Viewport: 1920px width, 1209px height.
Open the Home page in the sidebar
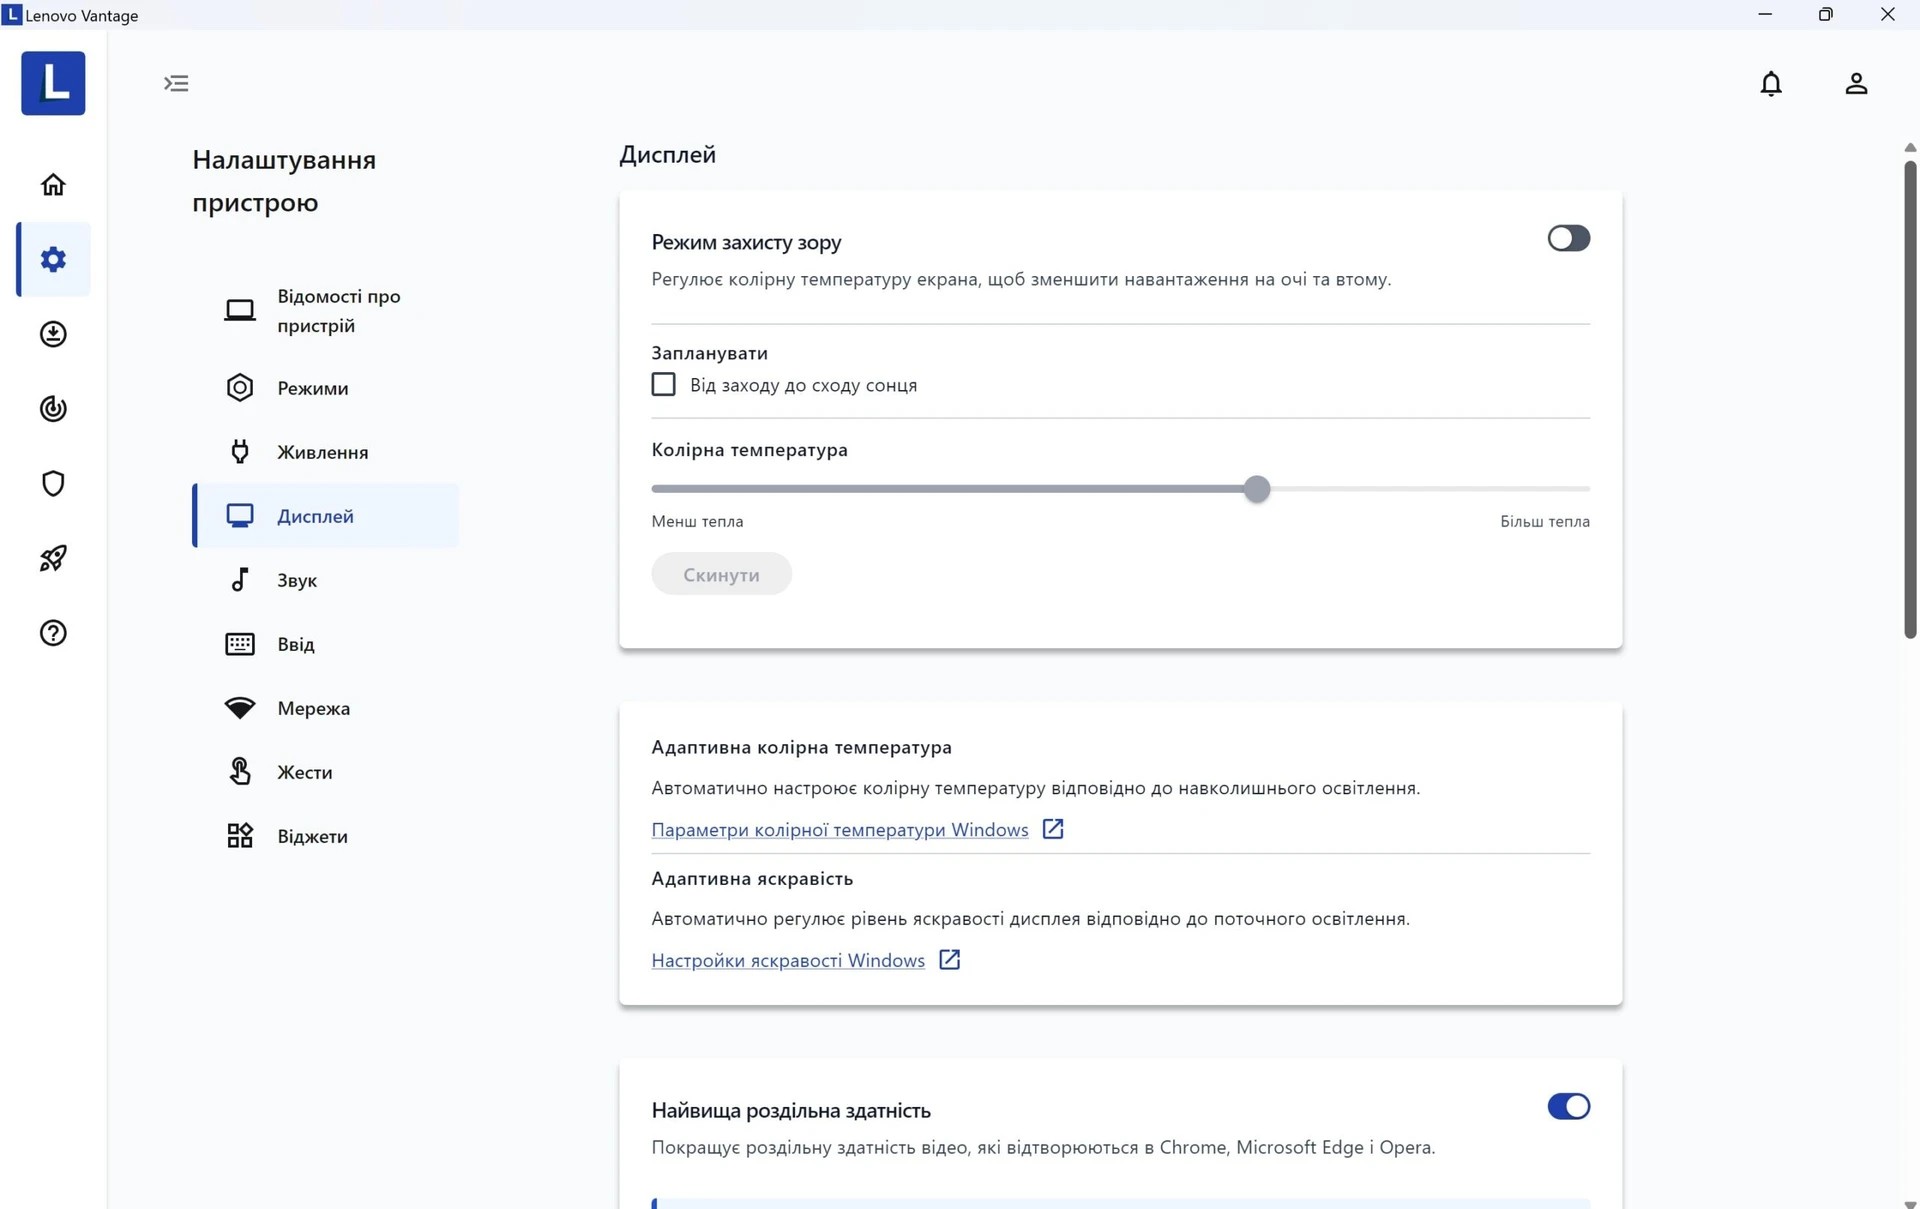click(53, 185)
